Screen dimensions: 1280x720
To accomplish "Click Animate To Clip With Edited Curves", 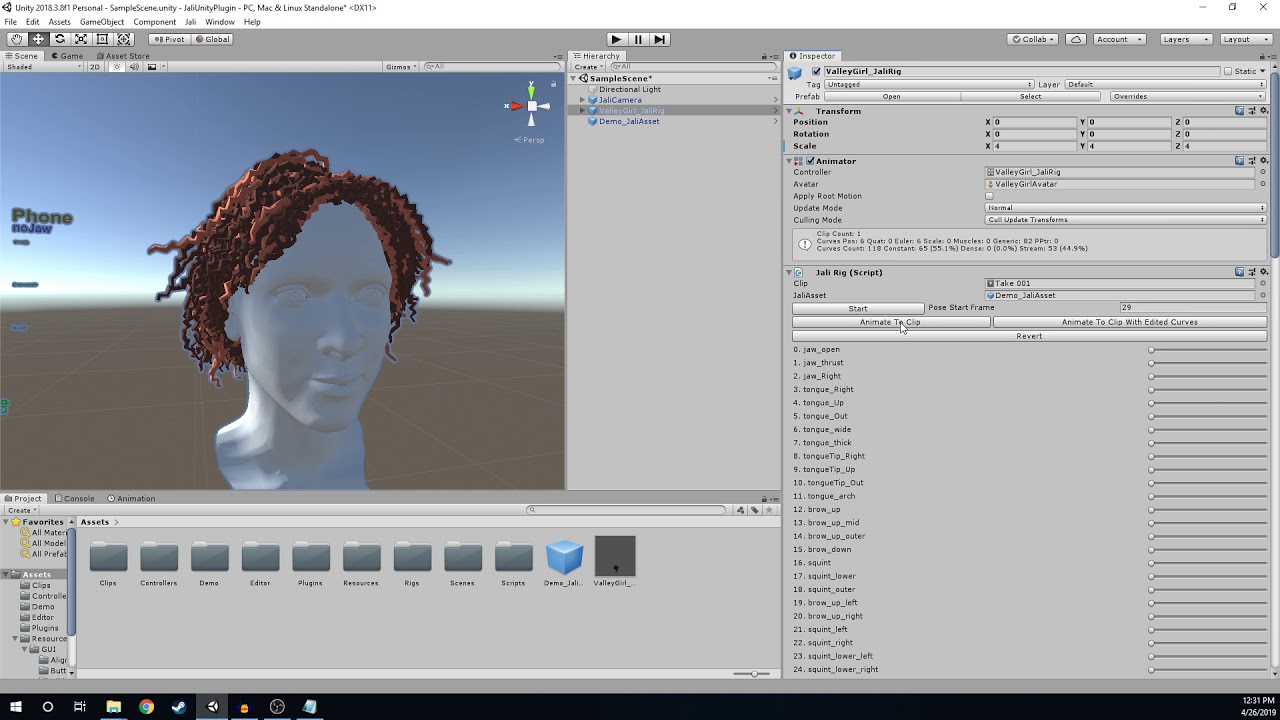I will click(x=1129, y=322).
